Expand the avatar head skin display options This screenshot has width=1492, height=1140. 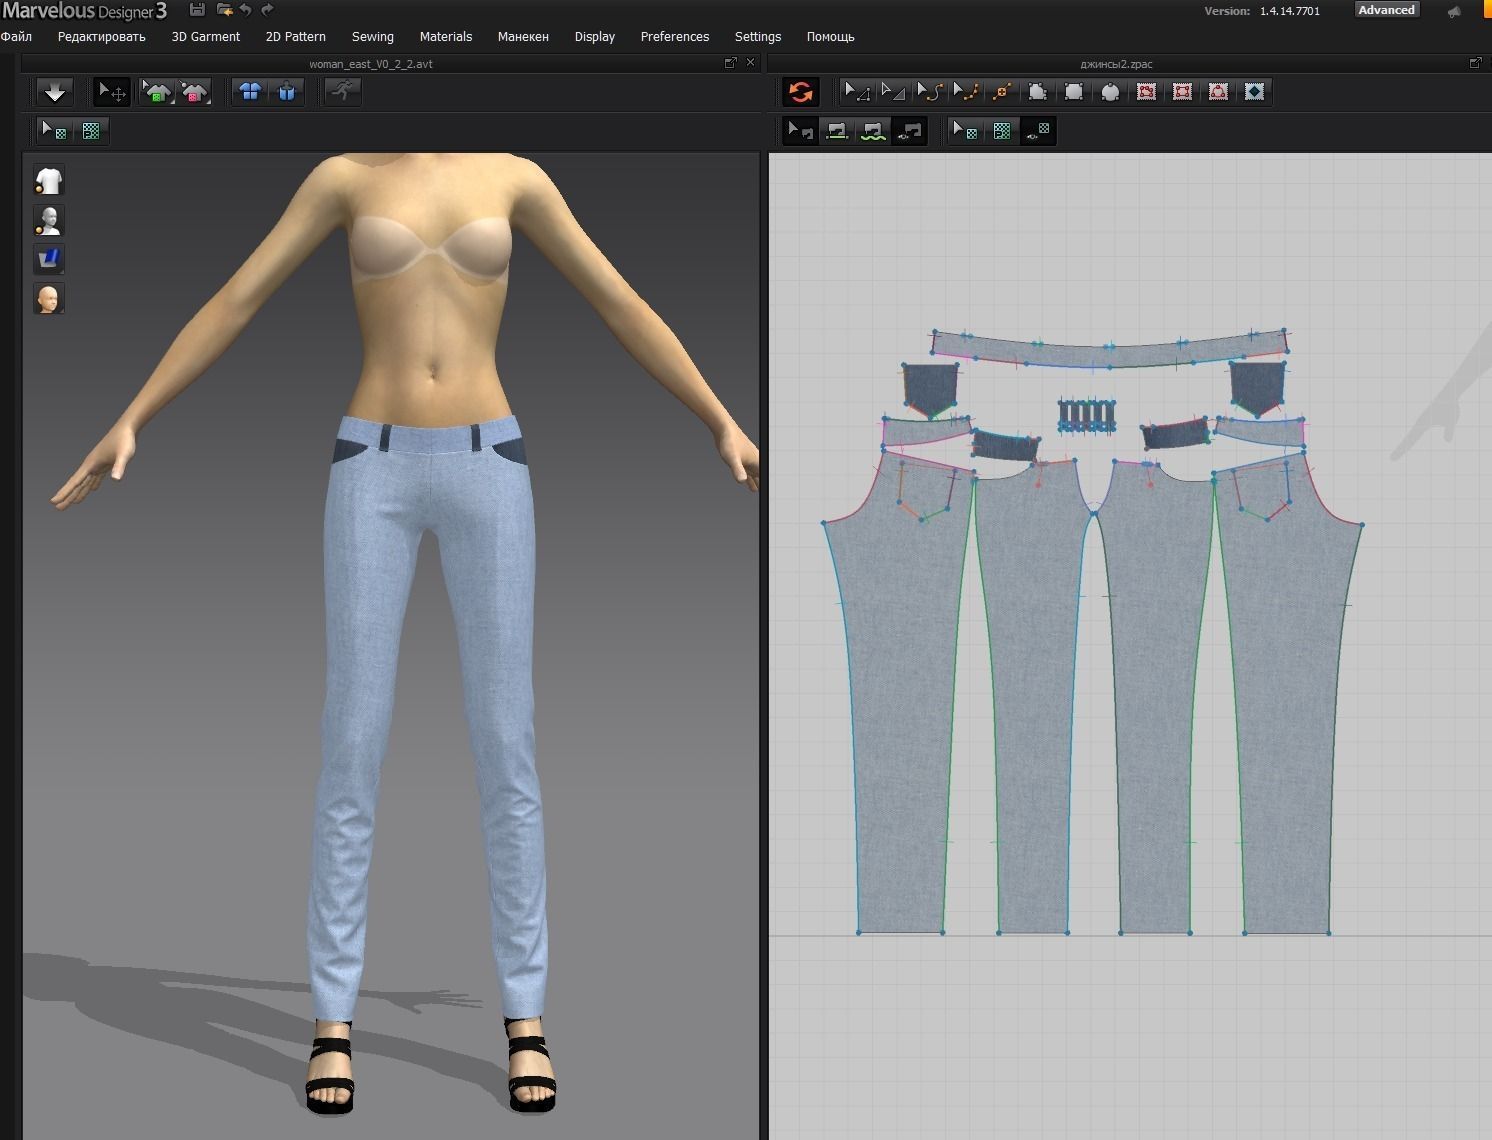[49, 298]
